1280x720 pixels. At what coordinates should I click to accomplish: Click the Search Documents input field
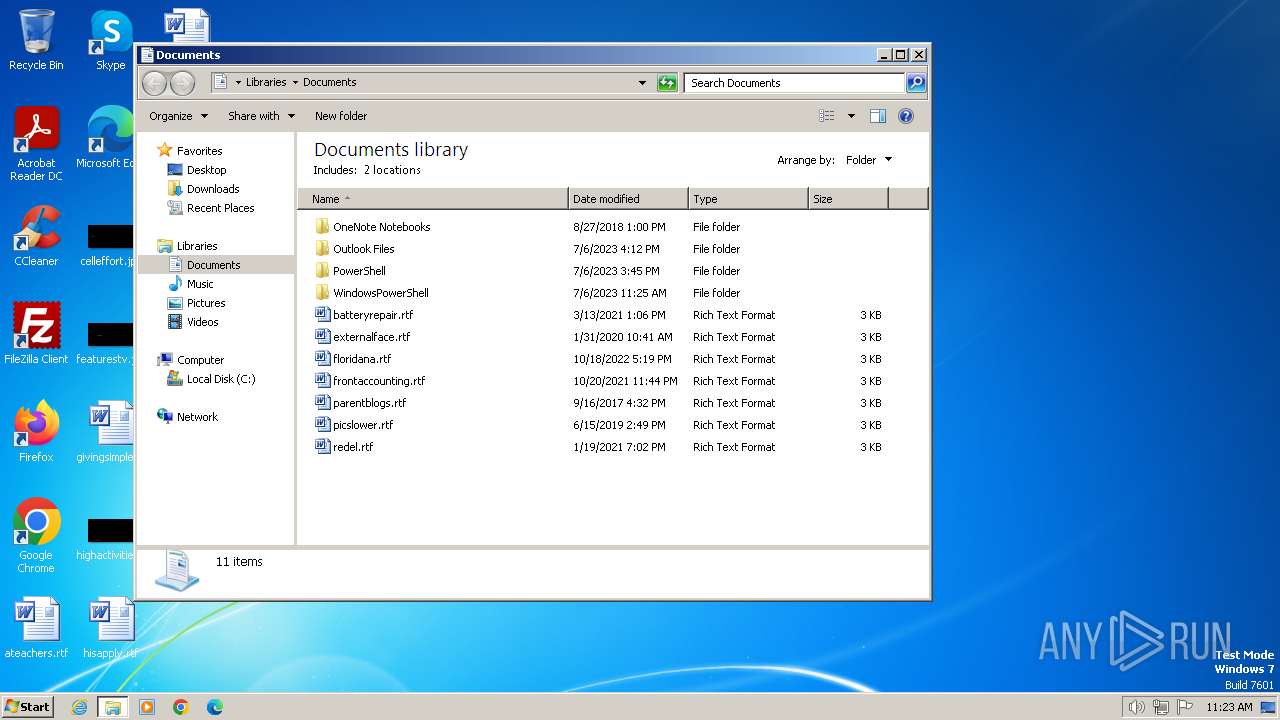[795, 83]
